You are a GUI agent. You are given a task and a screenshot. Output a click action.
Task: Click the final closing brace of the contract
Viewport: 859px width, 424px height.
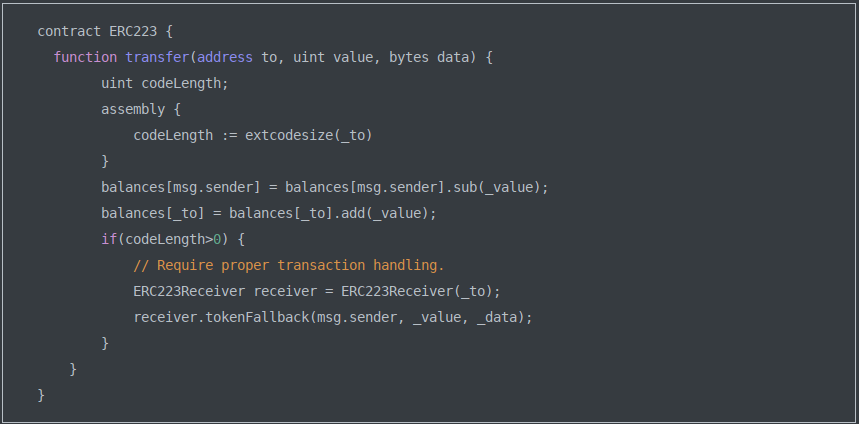pos(41,395)
